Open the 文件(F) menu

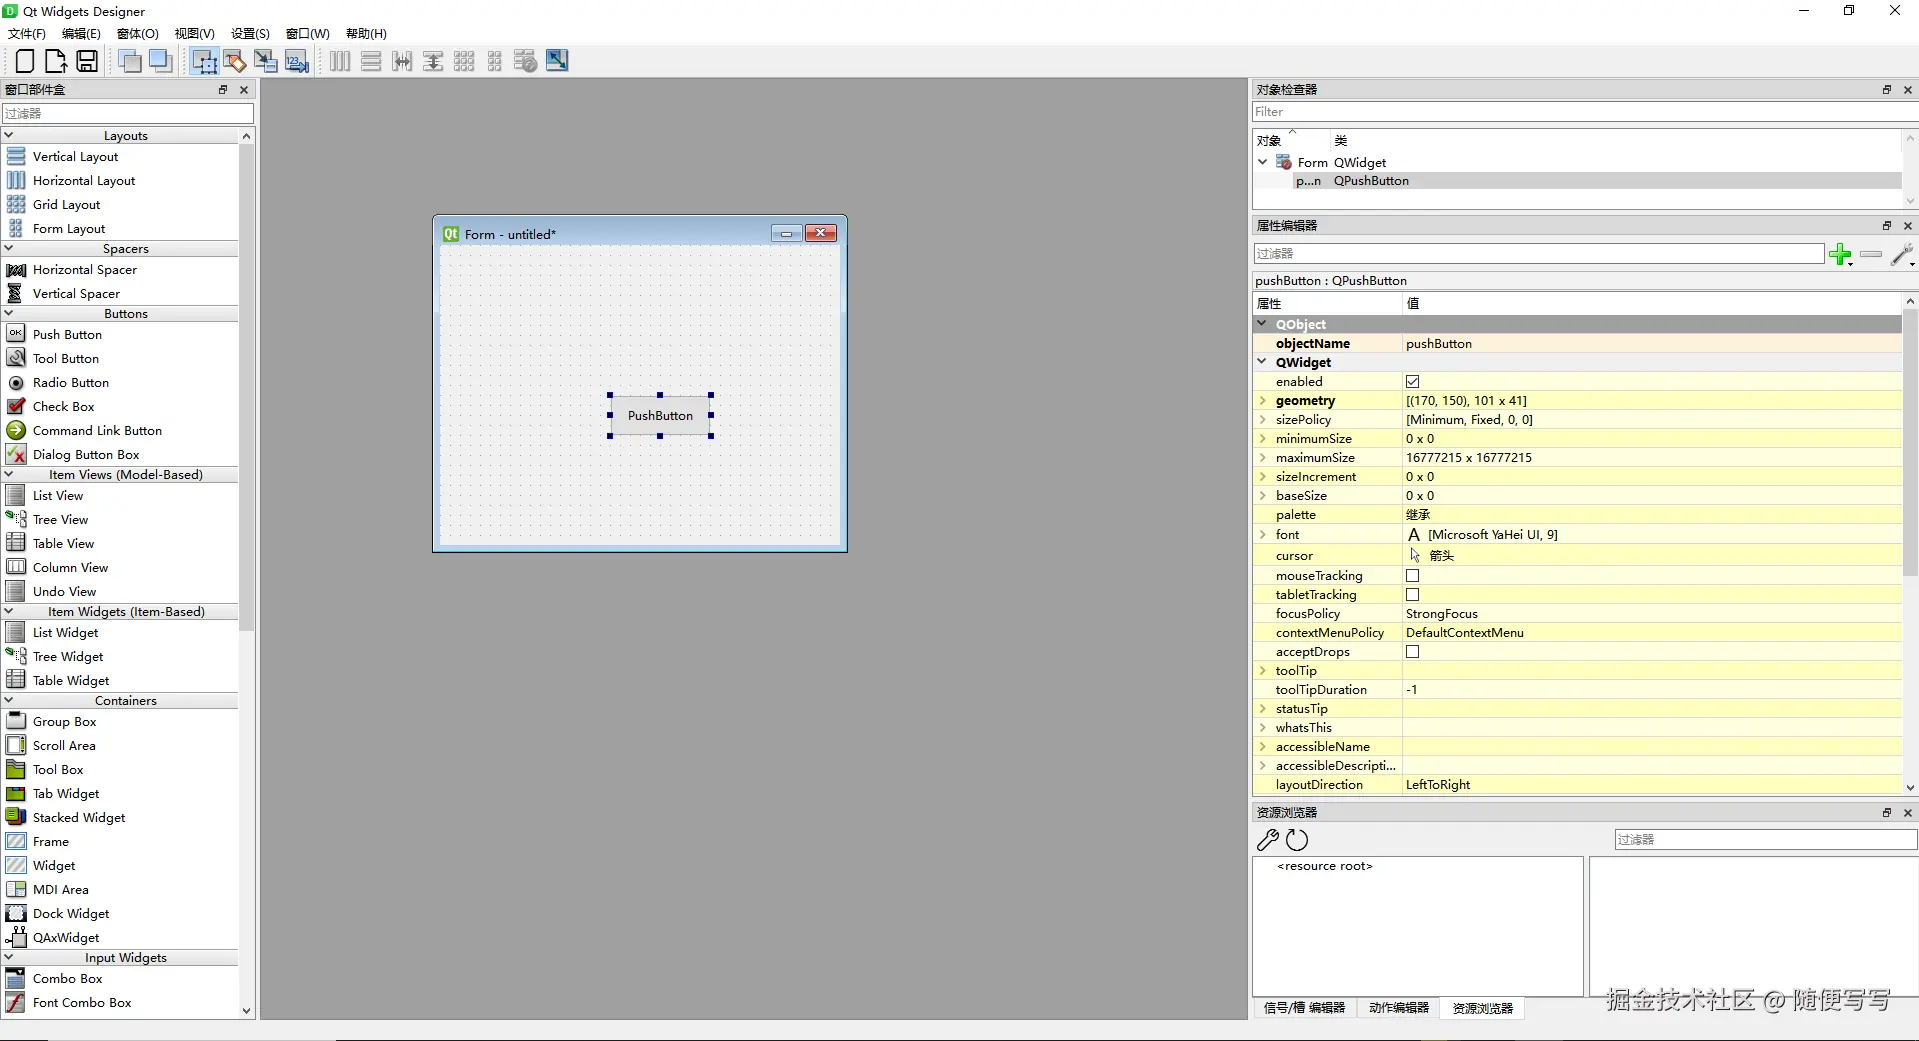click(27, 33)
